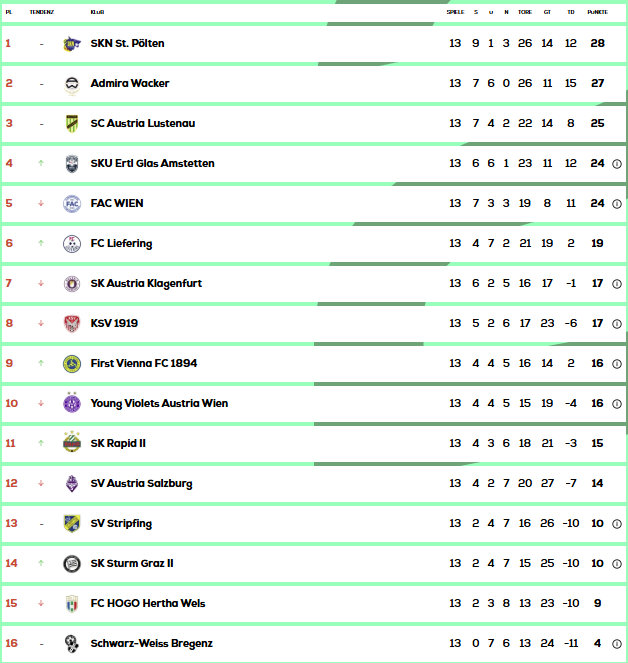The height and width of the screenshot is (663, 628).
Task: Click the SPIELE column header
Action: 455,12
